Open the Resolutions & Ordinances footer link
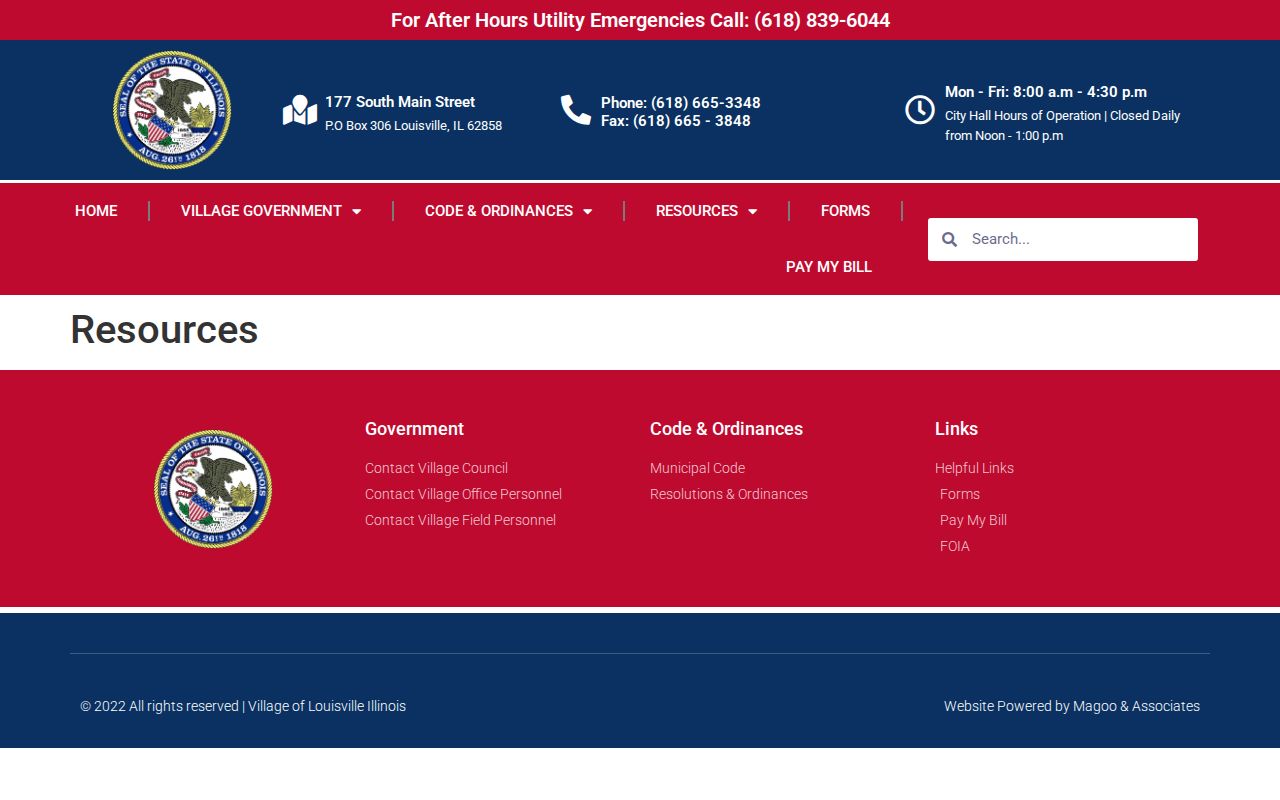Screen dimensions: 1280x800 (x=729, y=494)
